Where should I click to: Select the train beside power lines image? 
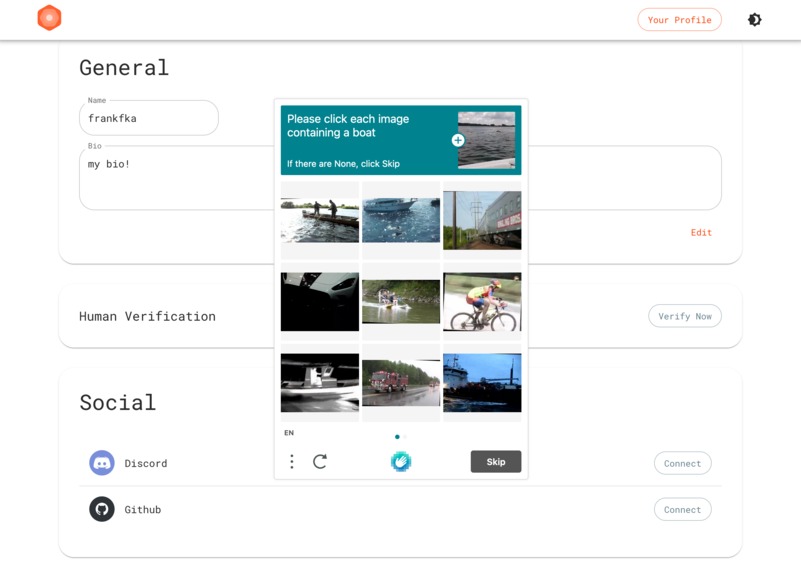[x=482, y=220]
